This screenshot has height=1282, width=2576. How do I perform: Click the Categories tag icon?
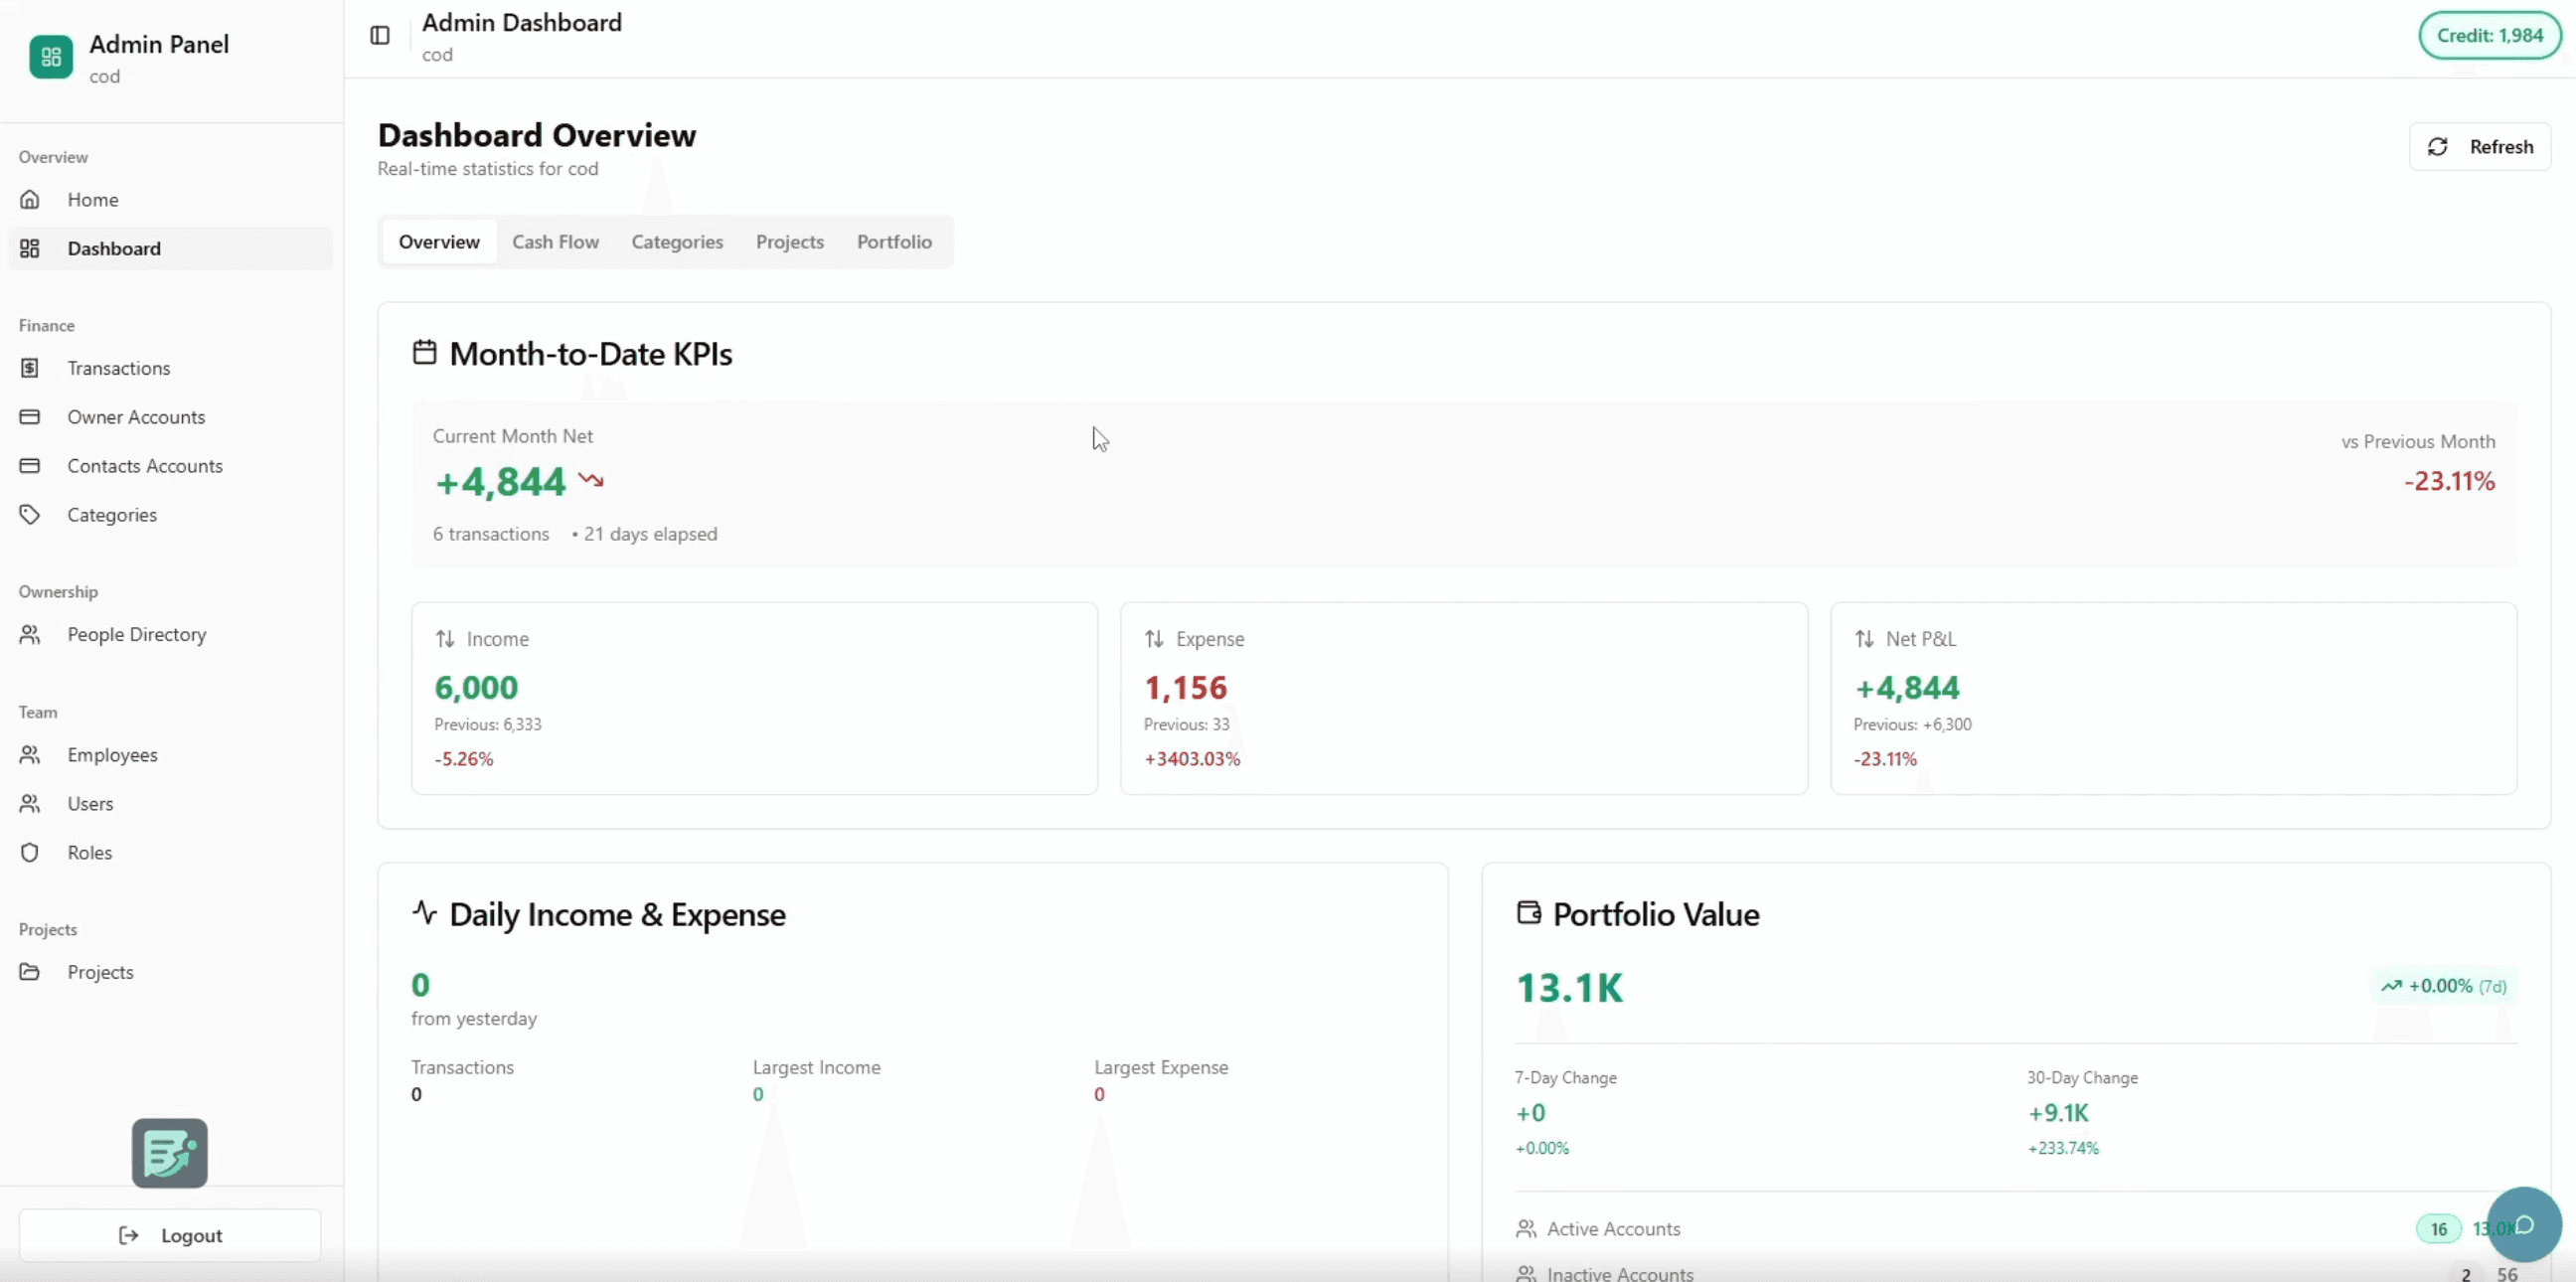pos(30,515)
